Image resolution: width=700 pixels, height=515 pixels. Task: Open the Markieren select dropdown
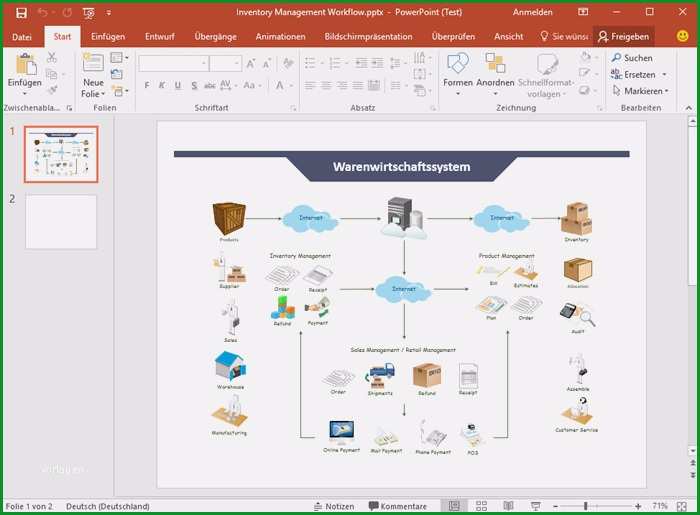coord(640,91)
